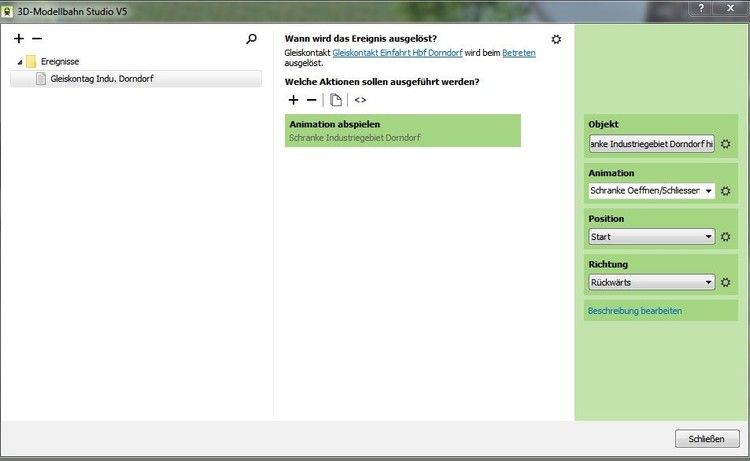750x461 pixels.
Task: Click the gear next to the Objekt field
Action: [726, 143]
